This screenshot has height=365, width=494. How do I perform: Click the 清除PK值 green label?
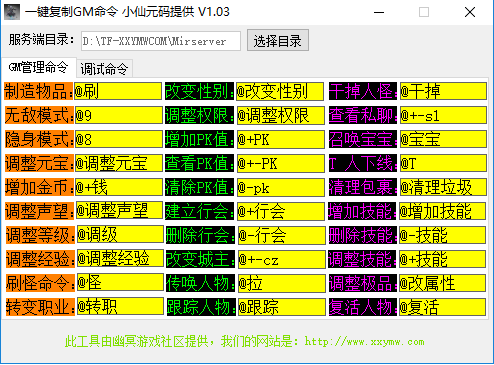pos(199,187)
